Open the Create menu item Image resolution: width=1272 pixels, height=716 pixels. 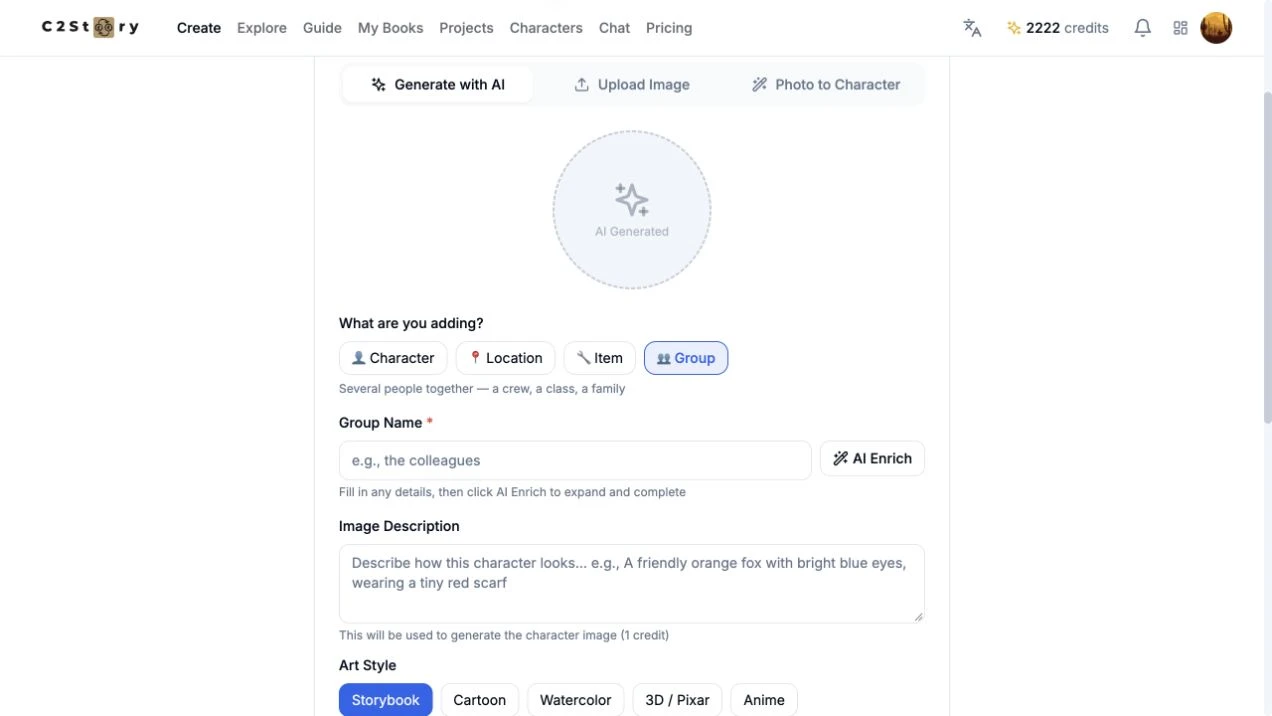click(x=199, y=28)
